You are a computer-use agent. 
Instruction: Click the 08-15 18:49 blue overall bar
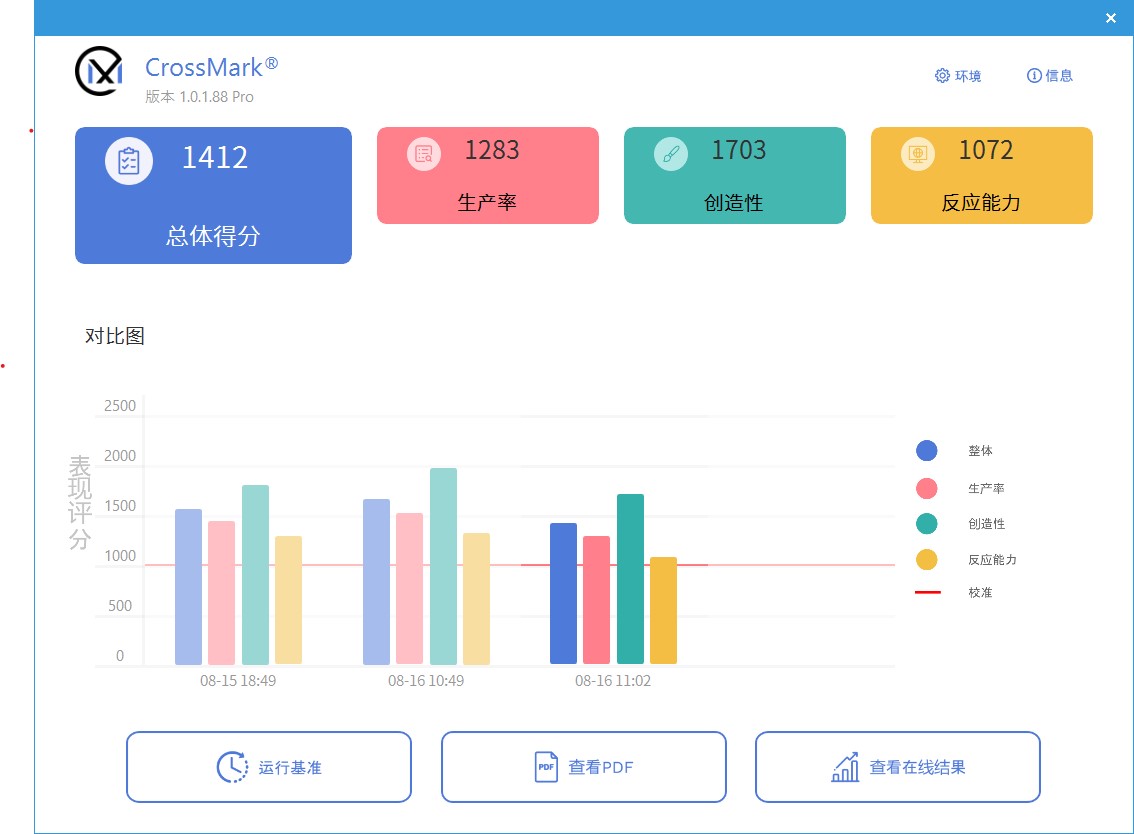tap(189, 587)
